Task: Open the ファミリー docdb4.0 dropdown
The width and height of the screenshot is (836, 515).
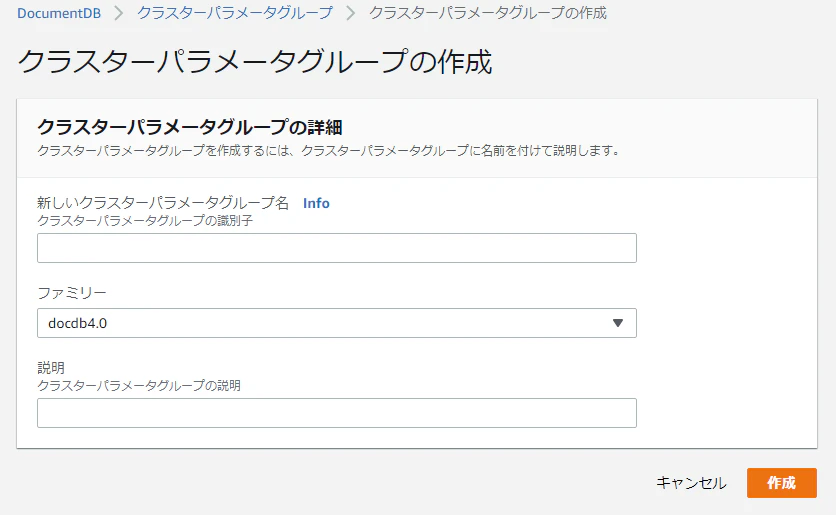Action: point(336,323)
